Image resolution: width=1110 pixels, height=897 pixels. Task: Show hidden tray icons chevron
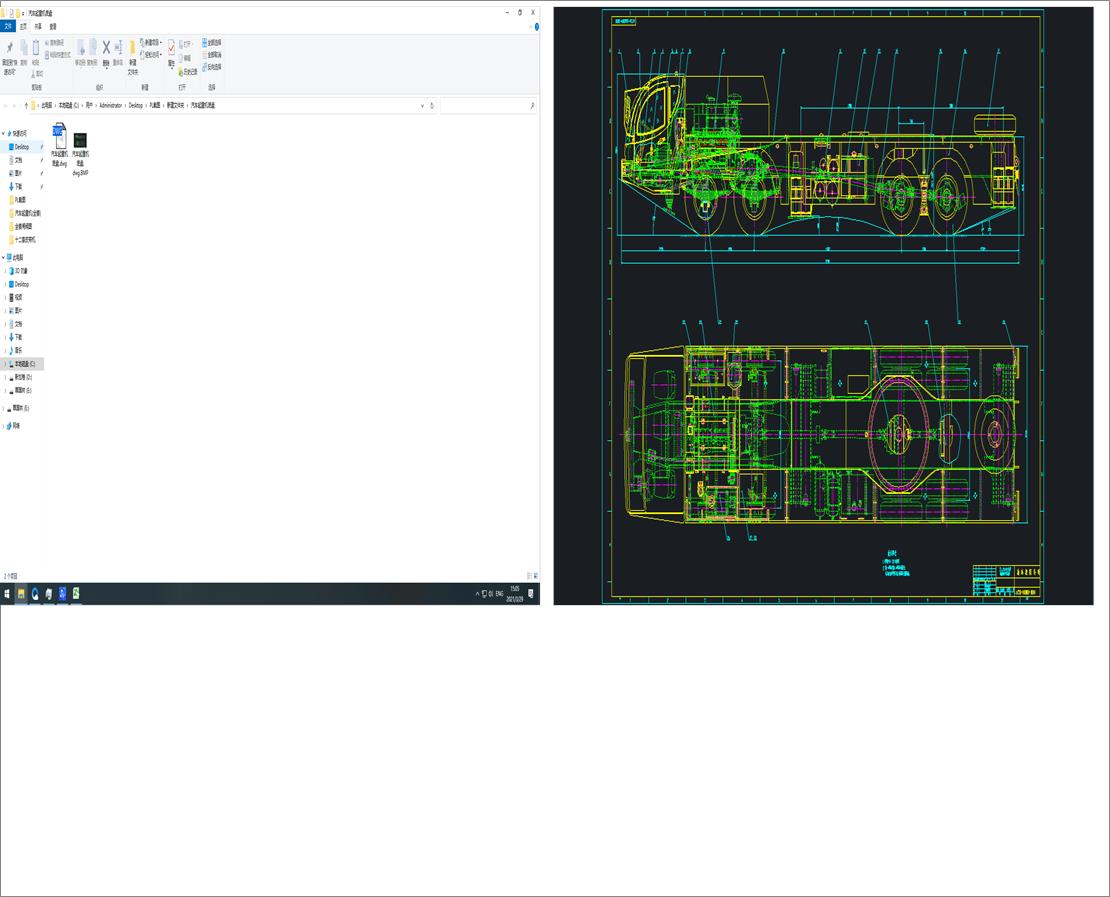(x=478, y=594)
